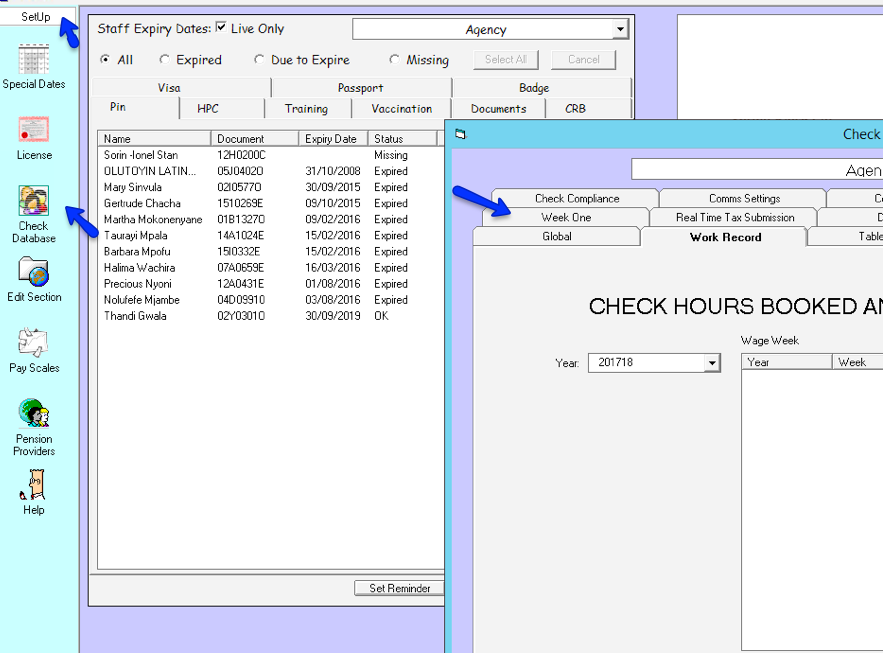Click the Check window title bar icon
883x653 pixels.
[461, 134]
